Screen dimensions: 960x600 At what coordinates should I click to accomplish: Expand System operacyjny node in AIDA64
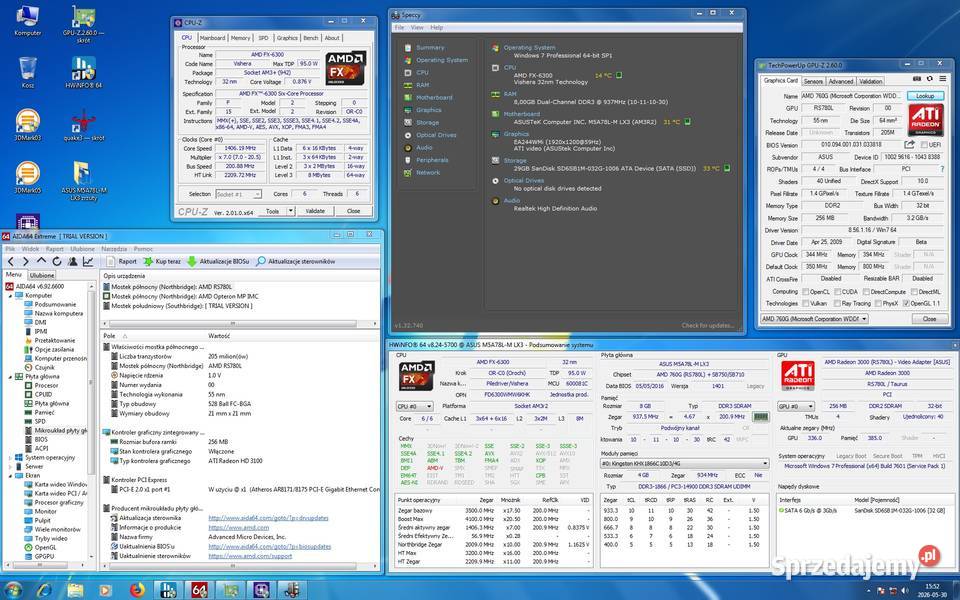point(10,457)
